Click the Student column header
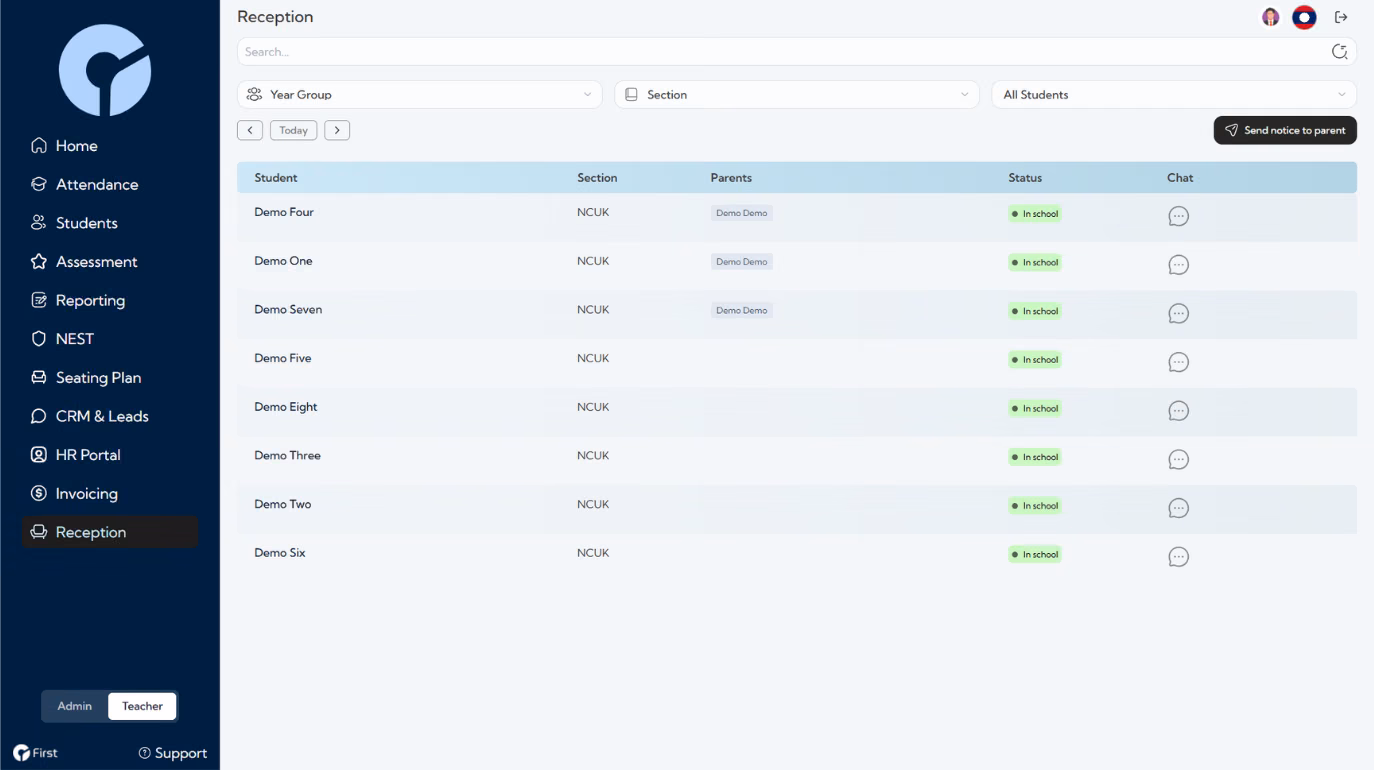The image size is (1374, 770). (276, 178)
